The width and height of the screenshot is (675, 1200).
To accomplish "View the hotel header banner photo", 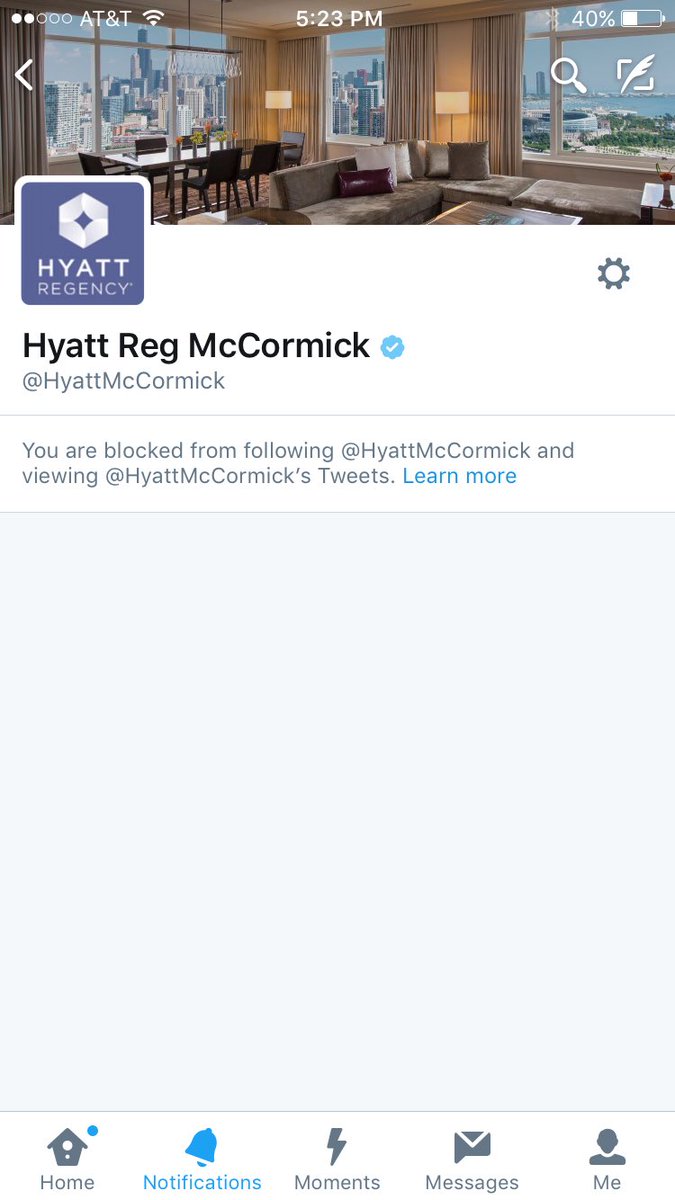I will coord(337,112).
